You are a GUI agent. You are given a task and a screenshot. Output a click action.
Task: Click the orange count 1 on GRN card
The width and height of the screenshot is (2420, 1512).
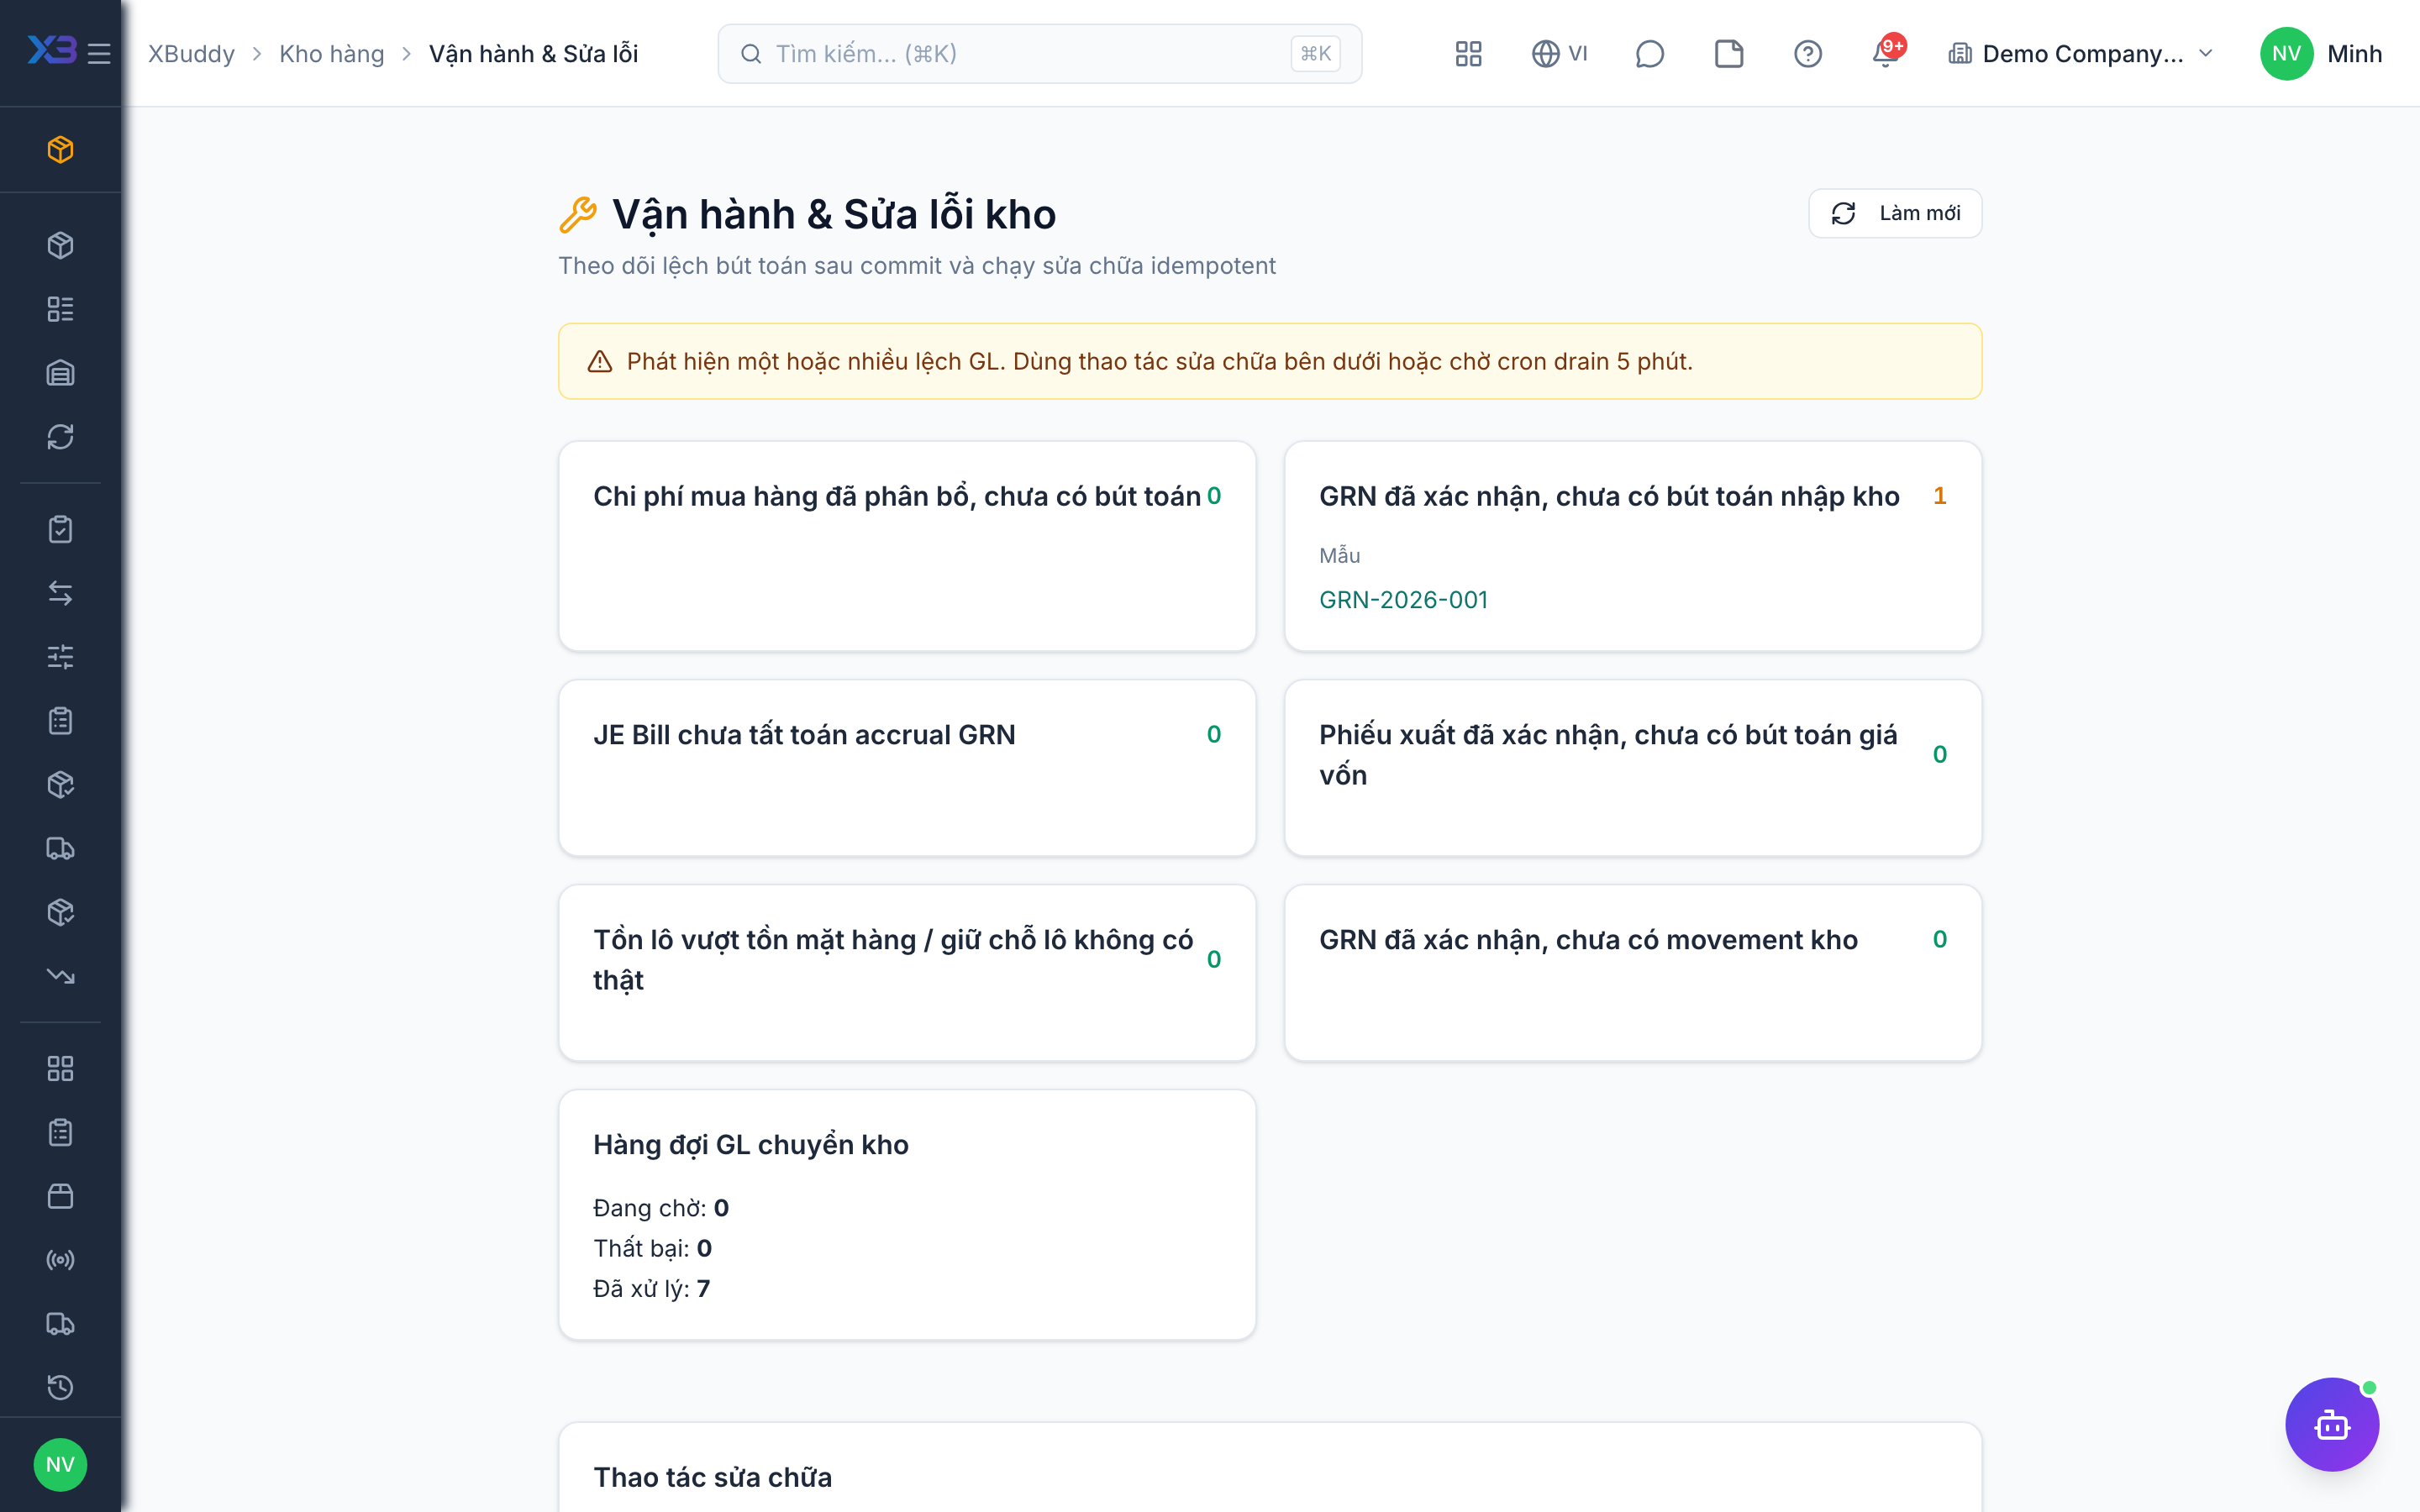click(x=1940, y=496)
